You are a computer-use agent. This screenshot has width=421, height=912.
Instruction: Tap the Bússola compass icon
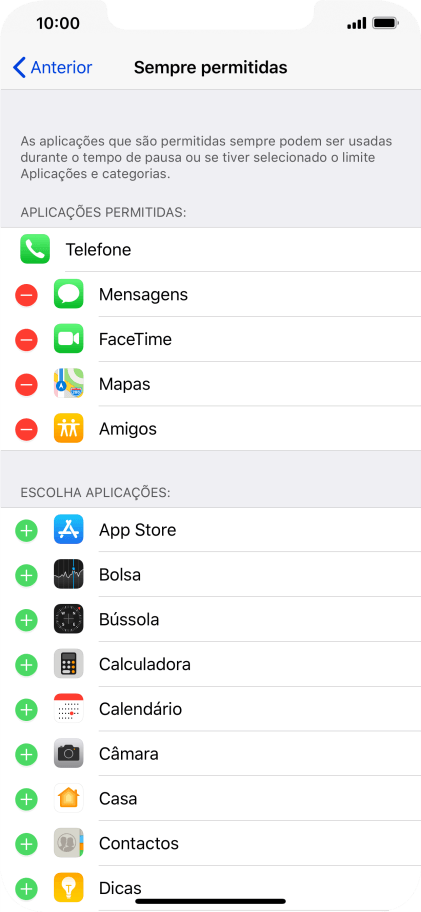pos(69,619)
